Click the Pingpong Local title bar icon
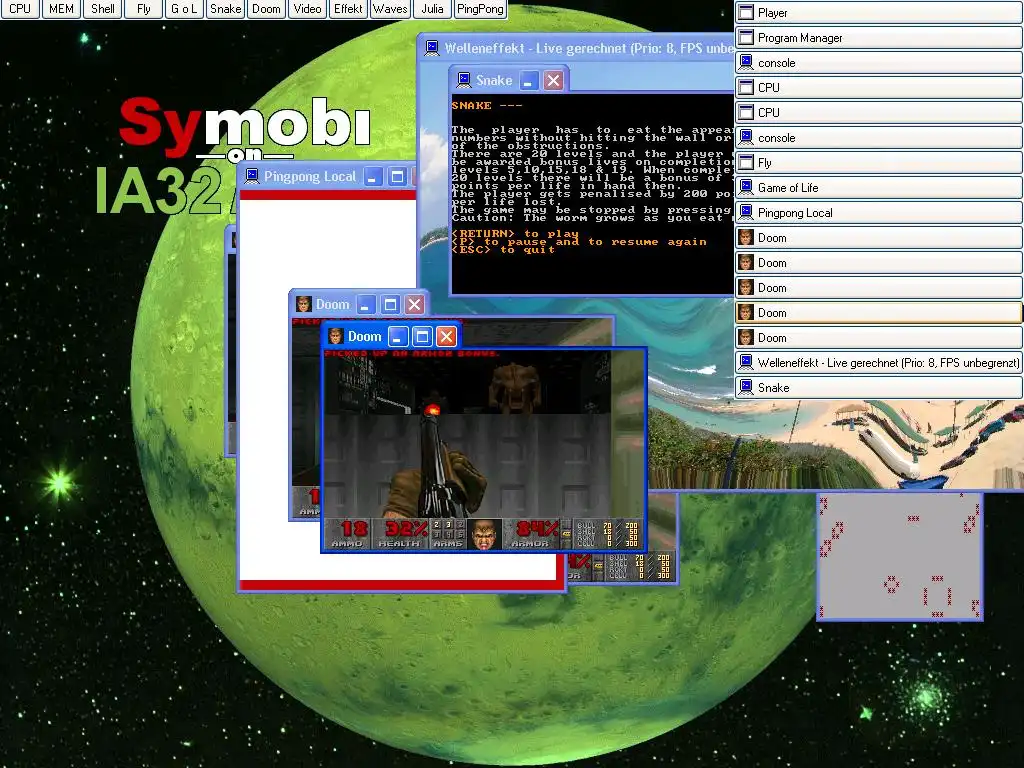Viewport: 1024px width, 768px height. pos(251,176)
